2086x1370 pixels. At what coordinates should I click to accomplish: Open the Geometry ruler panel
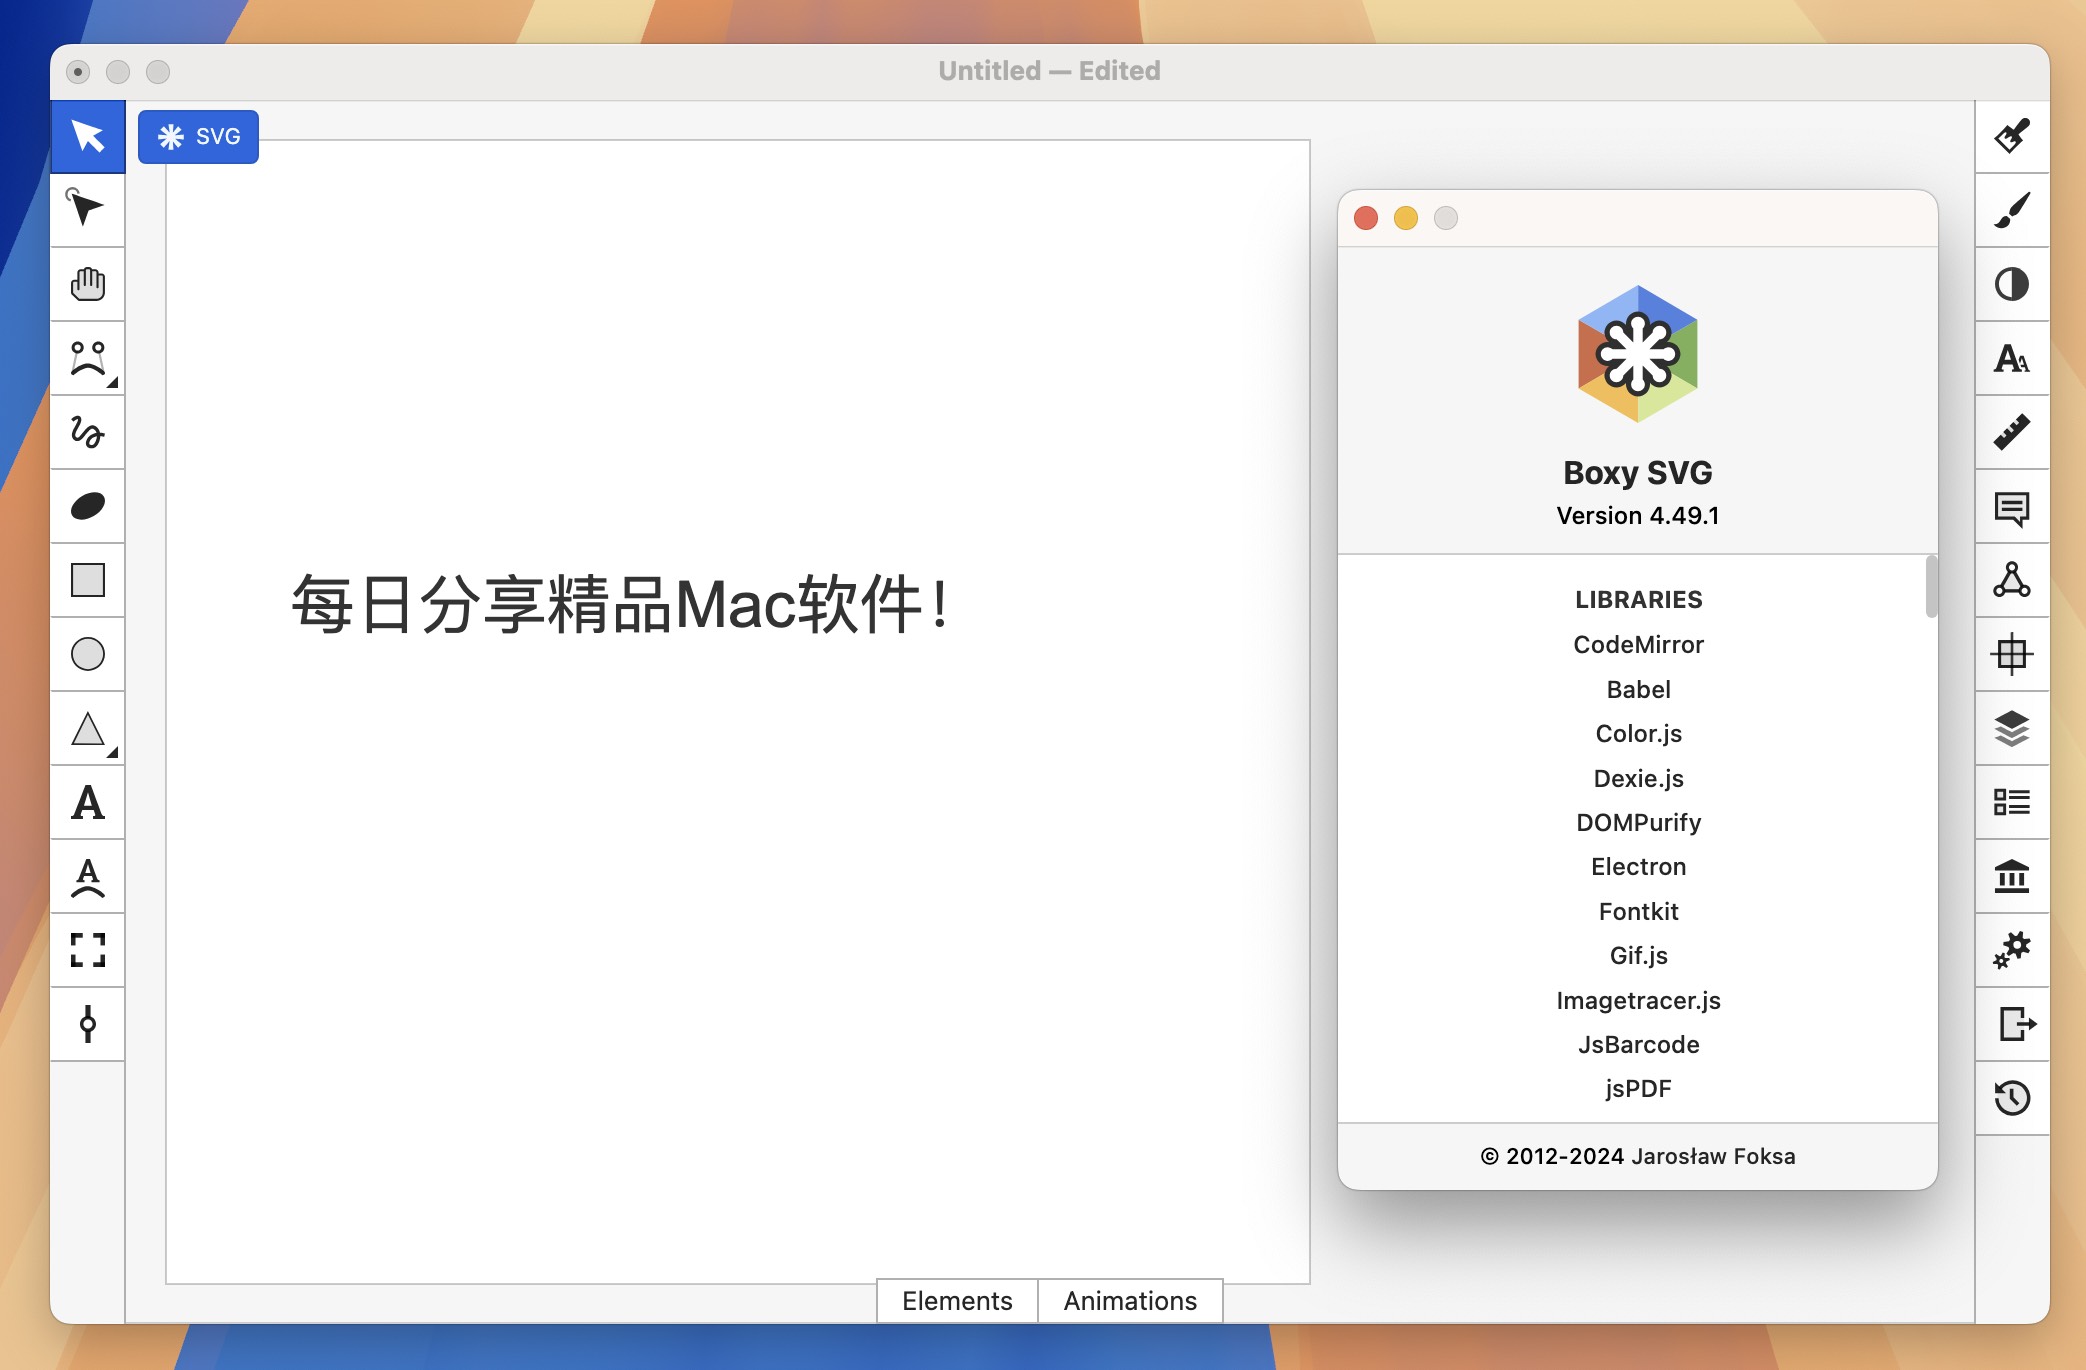2012,432
